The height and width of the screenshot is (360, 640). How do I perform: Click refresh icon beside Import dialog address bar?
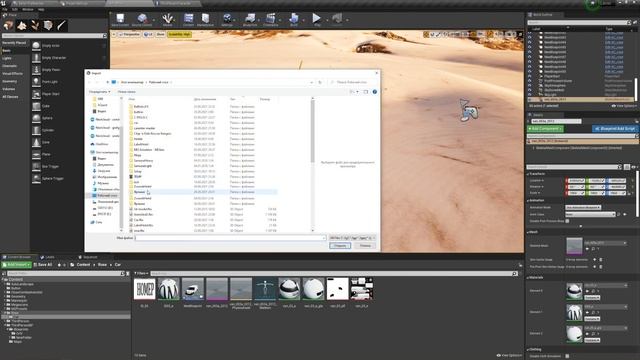320,82
